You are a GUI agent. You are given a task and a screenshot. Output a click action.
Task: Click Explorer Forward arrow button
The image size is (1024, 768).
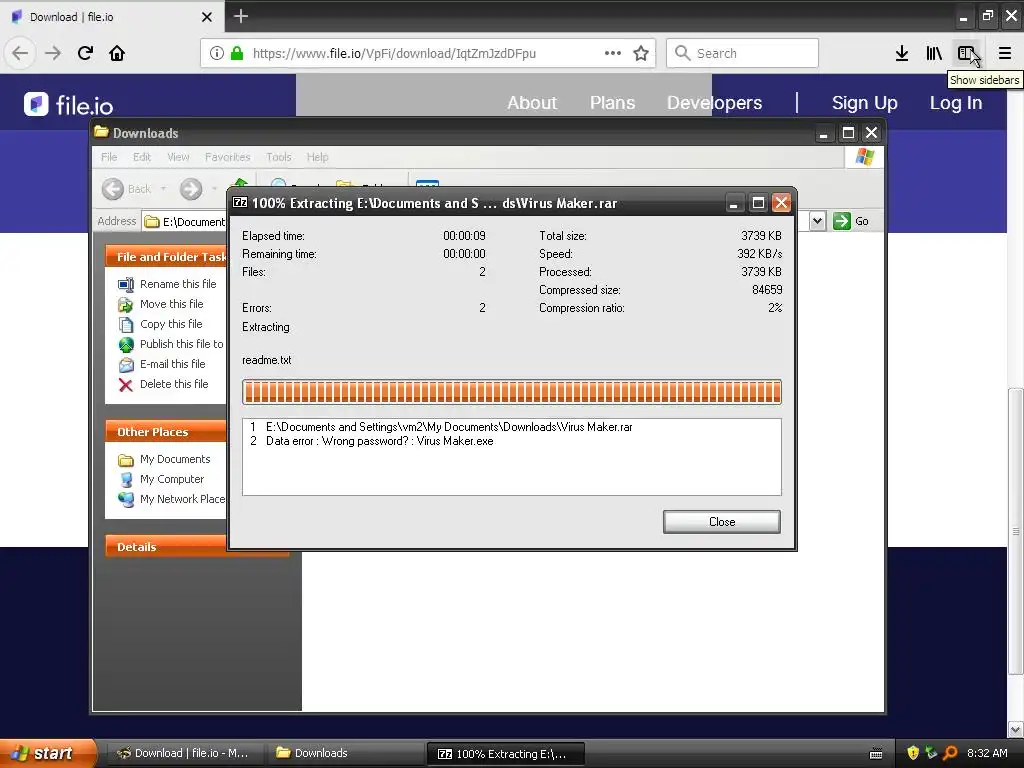pos(191,189)
